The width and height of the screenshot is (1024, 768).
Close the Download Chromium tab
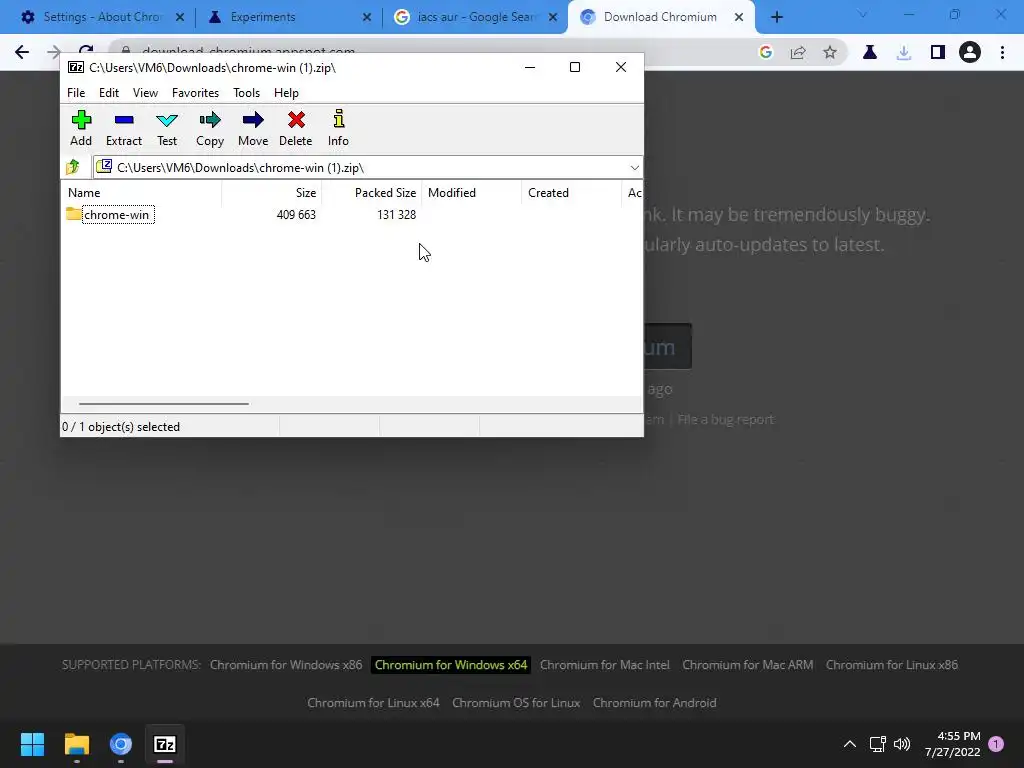pyautogui.click(x=739, y=17)
